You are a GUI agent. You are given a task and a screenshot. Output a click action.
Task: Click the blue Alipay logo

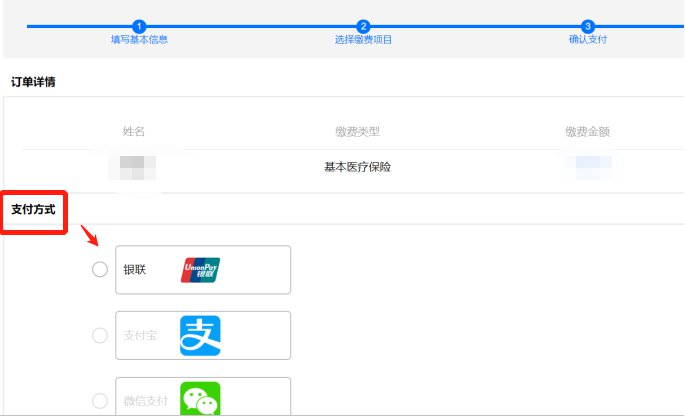point(200,335)
